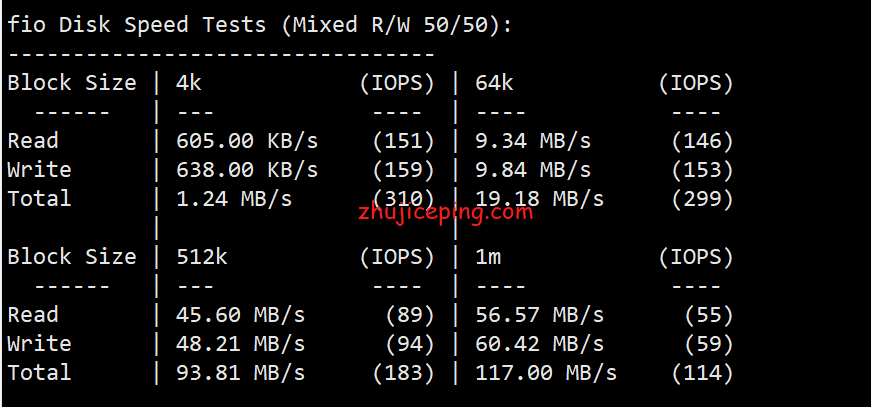Click the (114) IOPS total value
The height and width of the screenshot is (407, 871).
pyautogui.click(x=702, y=372)
